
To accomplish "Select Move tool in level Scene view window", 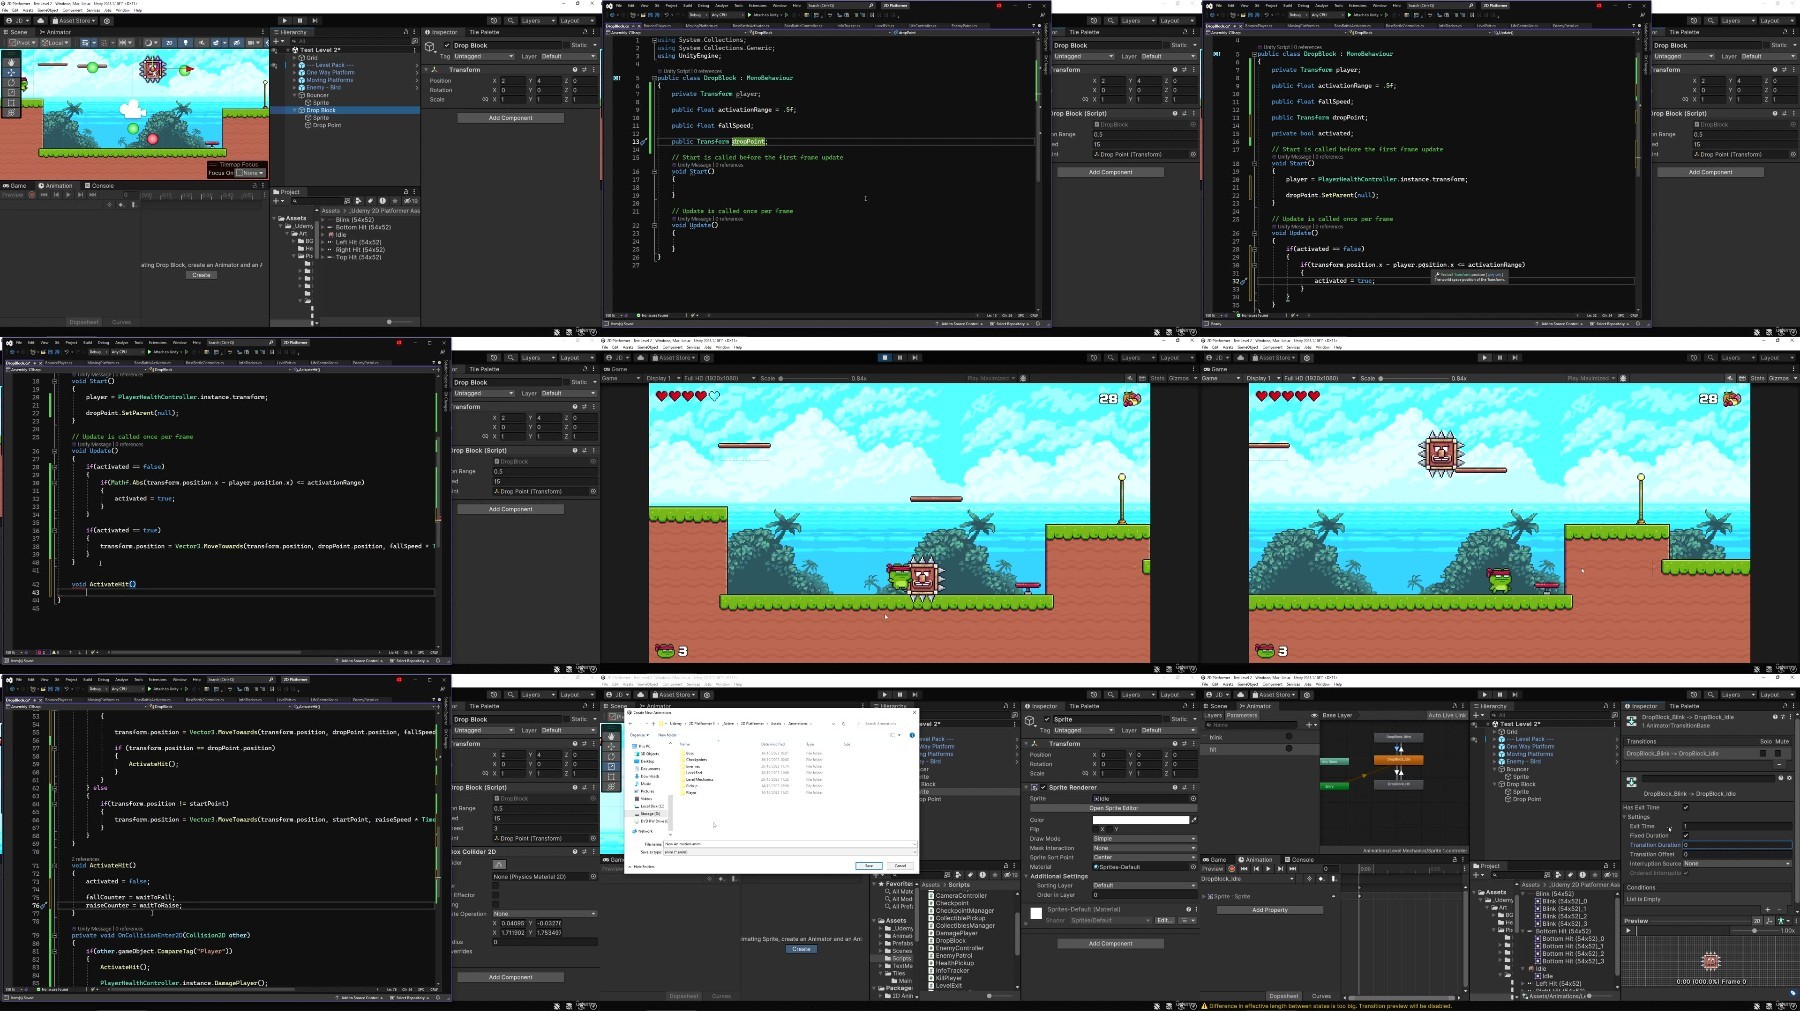I will tap(11, 72).
